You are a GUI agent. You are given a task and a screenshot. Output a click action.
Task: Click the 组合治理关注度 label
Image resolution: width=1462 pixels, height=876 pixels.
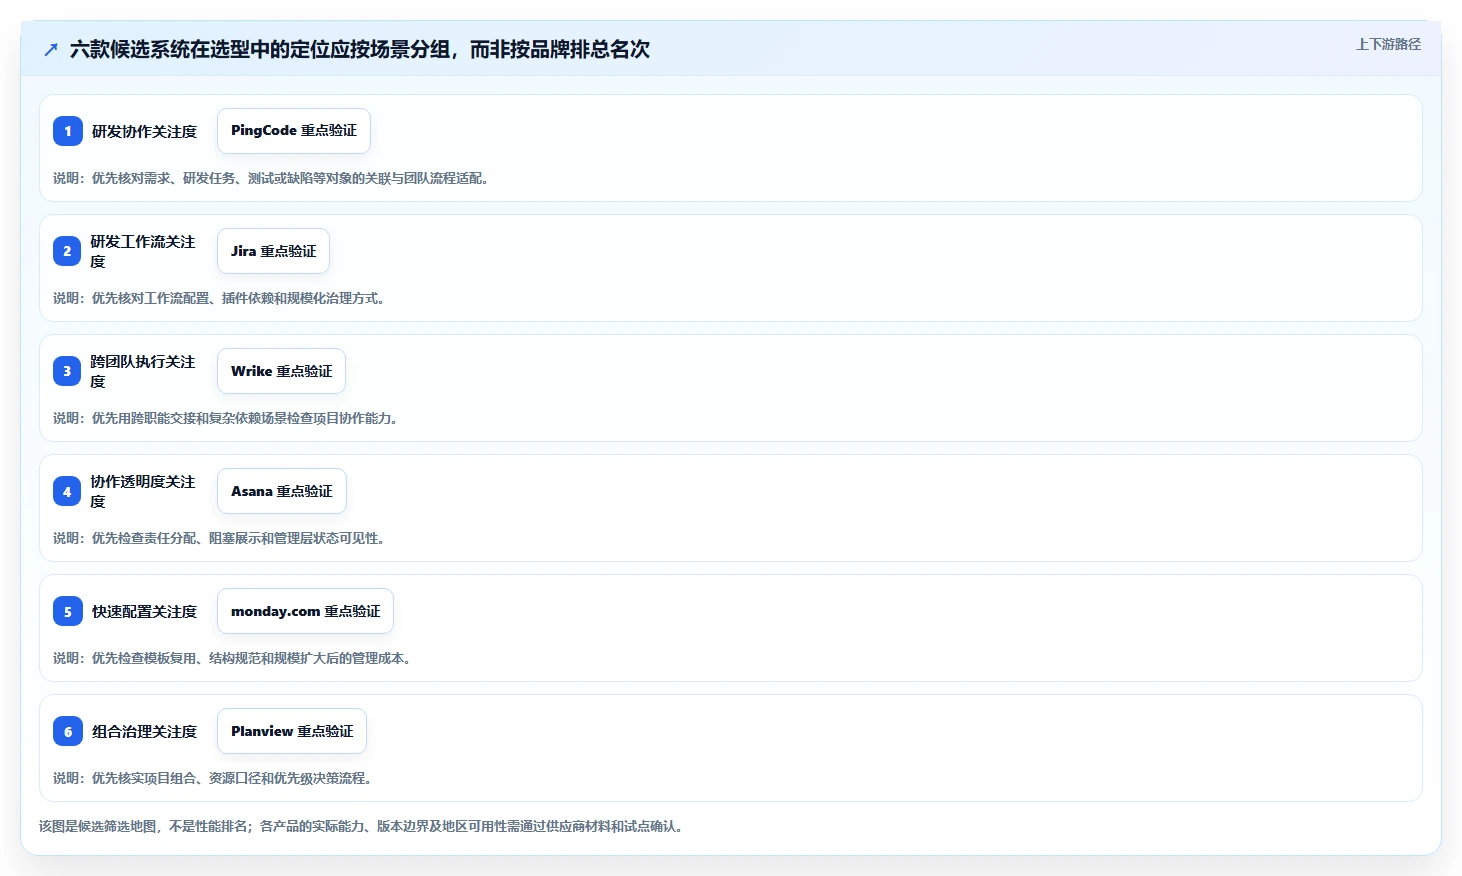[x=144, y=731]
